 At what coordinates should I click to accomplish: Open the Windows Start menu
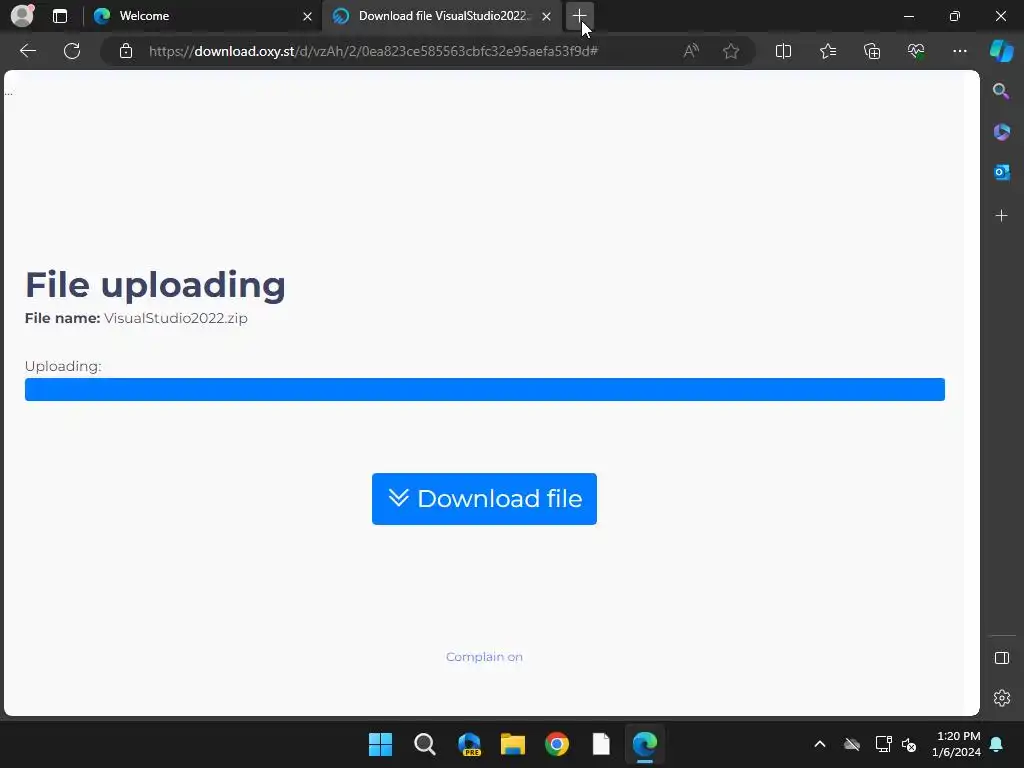click(x=381, y=744)
